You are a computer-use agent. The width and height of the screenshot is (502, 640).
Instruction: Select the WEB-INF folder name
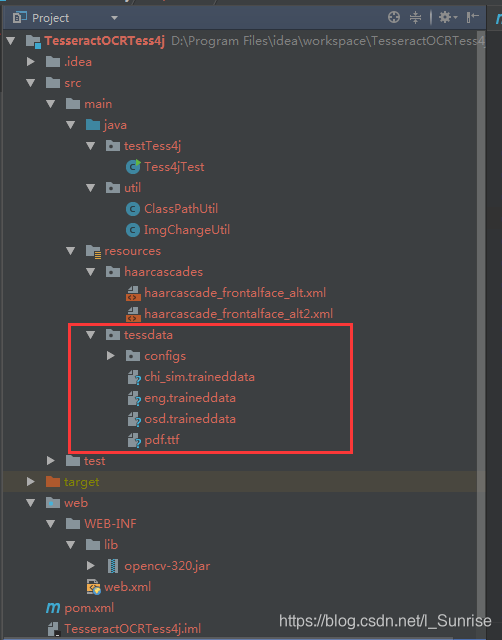[110, 524]
